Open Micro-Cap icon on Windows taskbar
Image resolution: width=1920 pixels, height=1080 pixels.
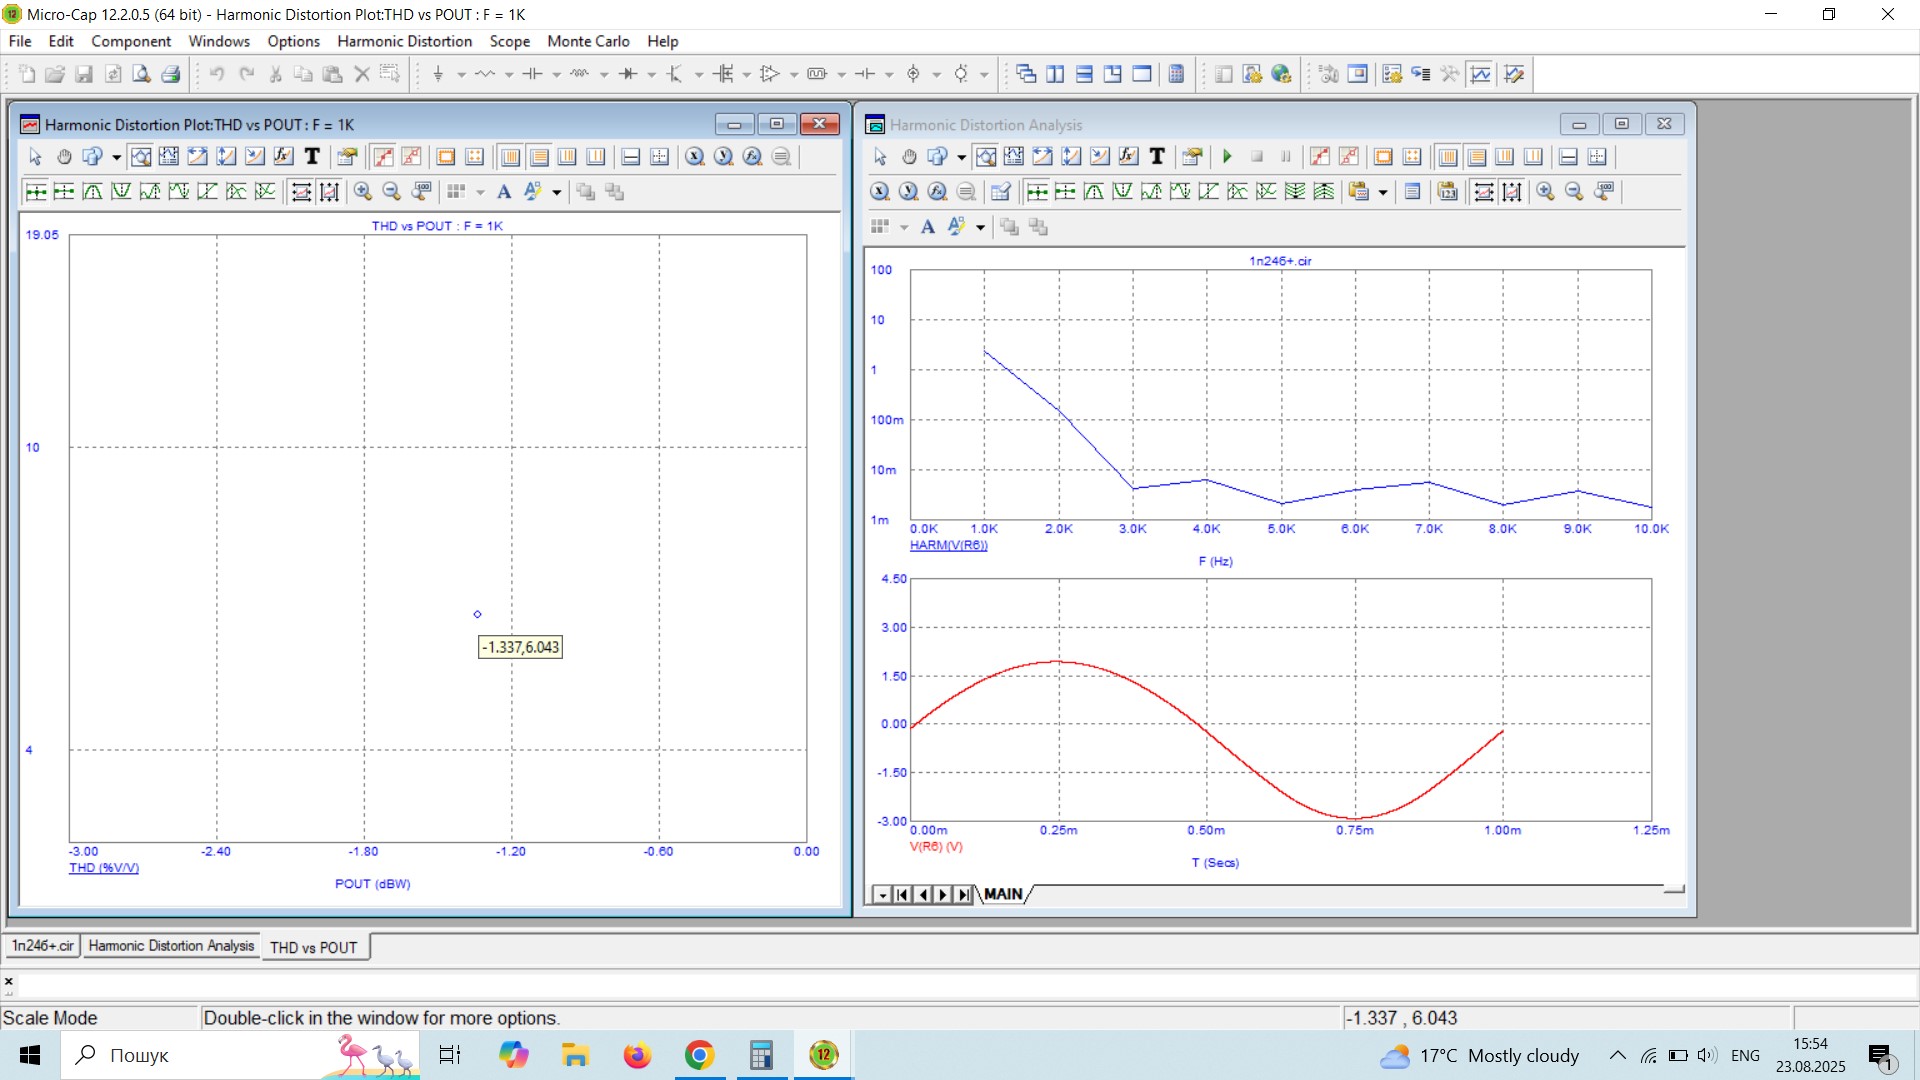824,1055
